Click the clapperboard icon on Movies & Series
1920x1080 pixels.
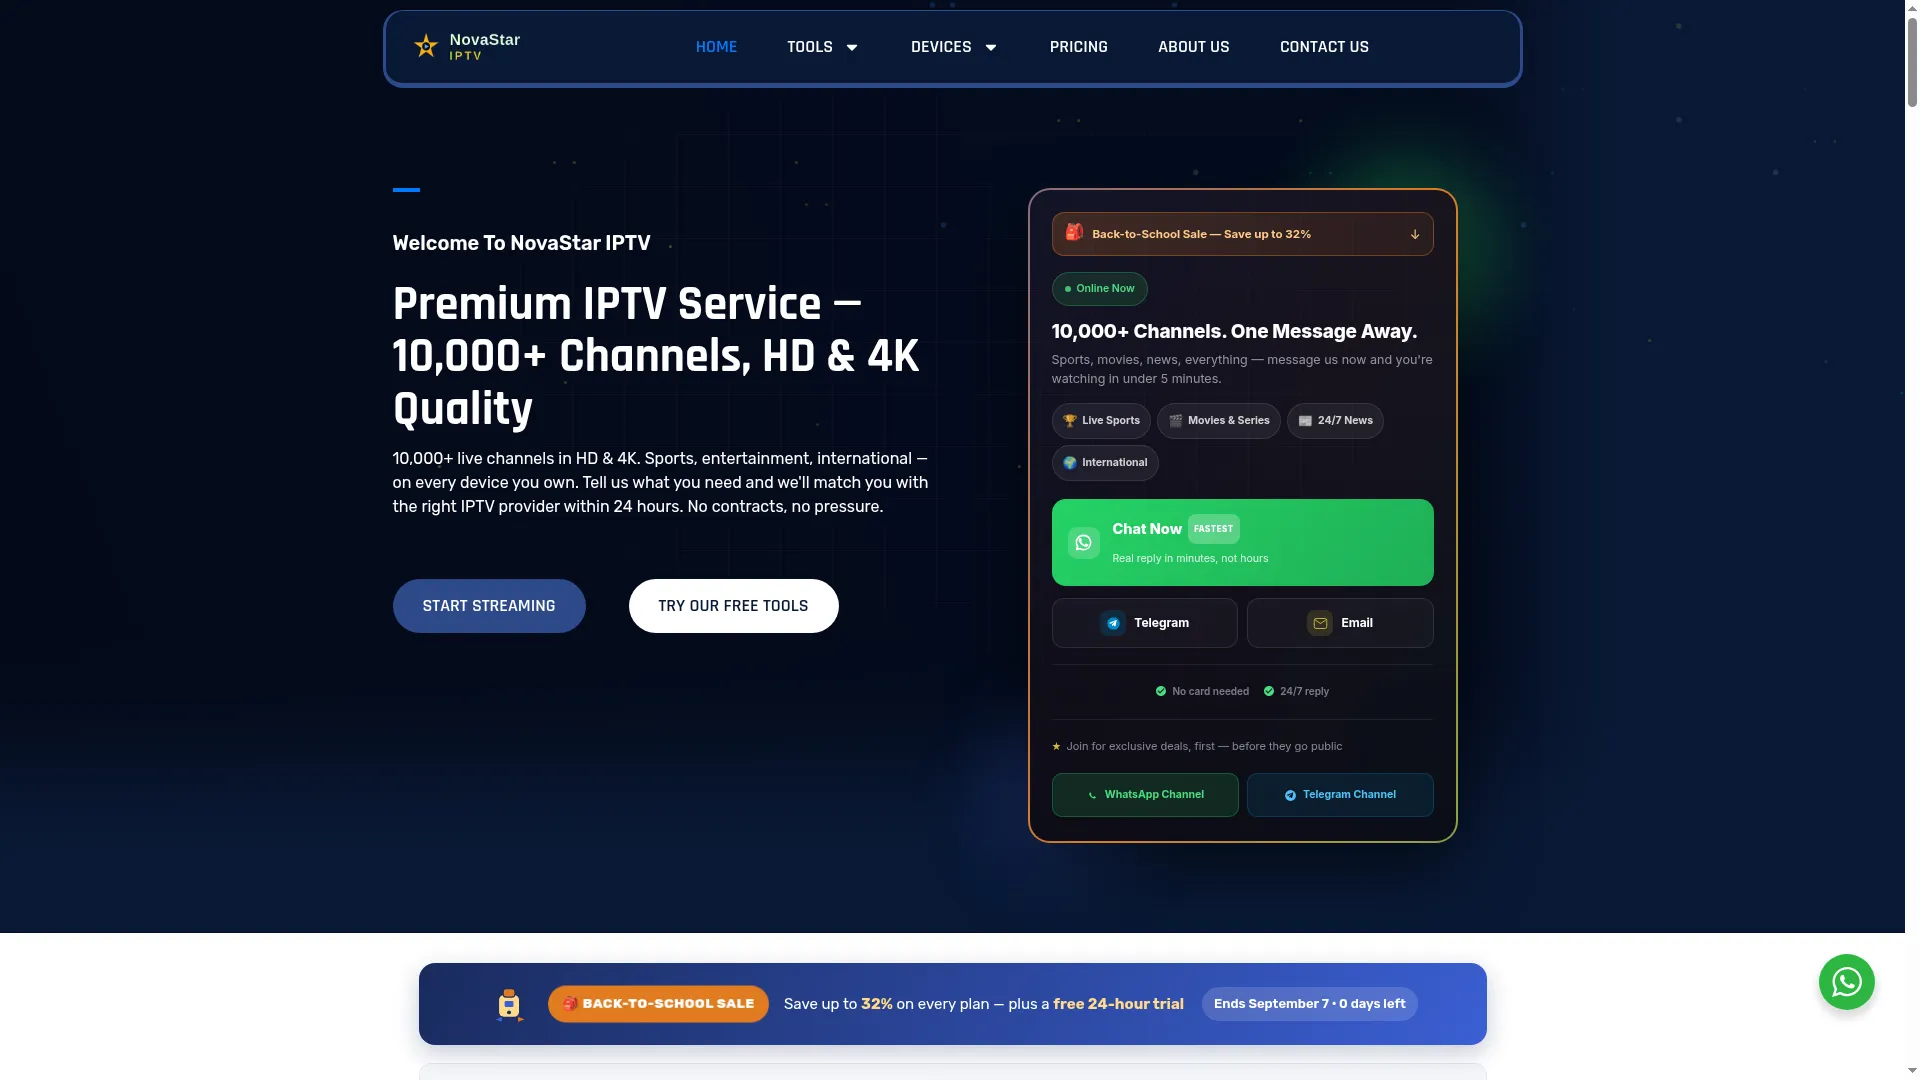[x=1176, y=421]
